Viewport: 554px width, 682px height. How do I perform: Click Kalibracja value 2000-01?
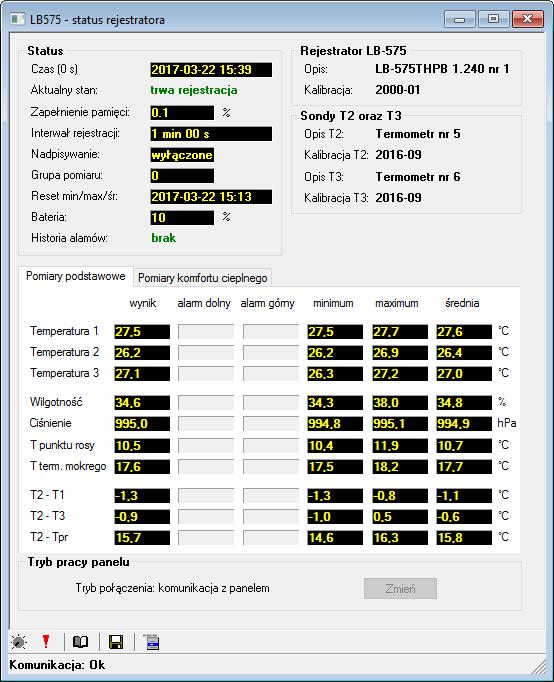398,90
